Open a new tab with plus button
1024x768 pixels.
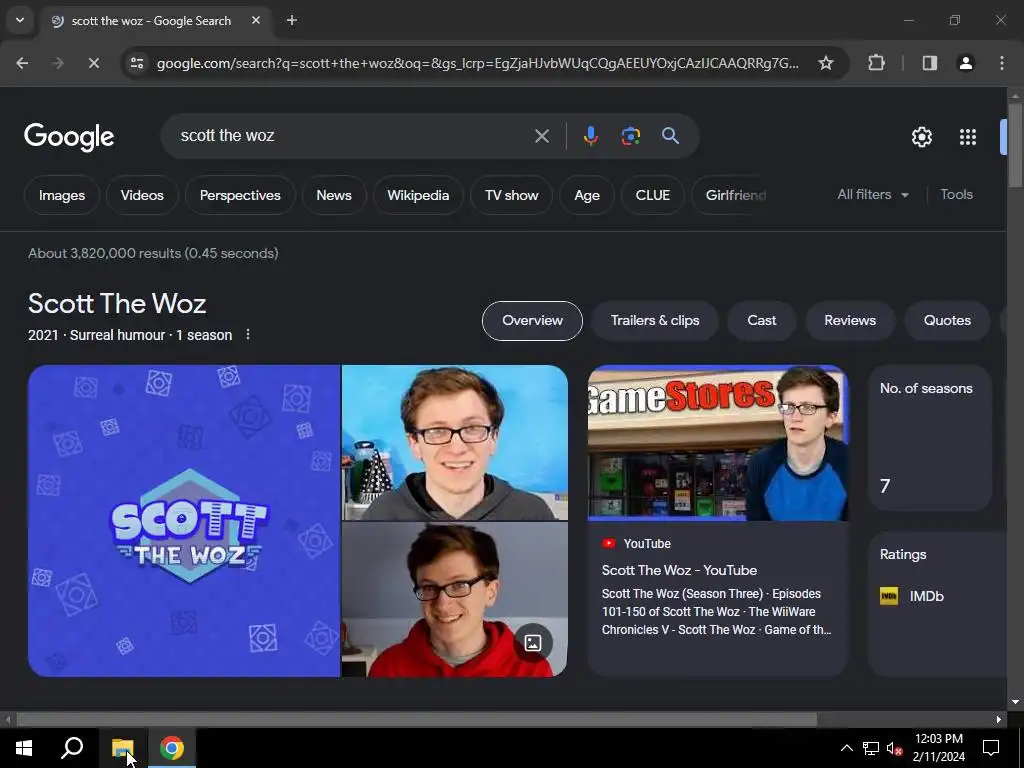pyautogui.click(x=292, y=20)
